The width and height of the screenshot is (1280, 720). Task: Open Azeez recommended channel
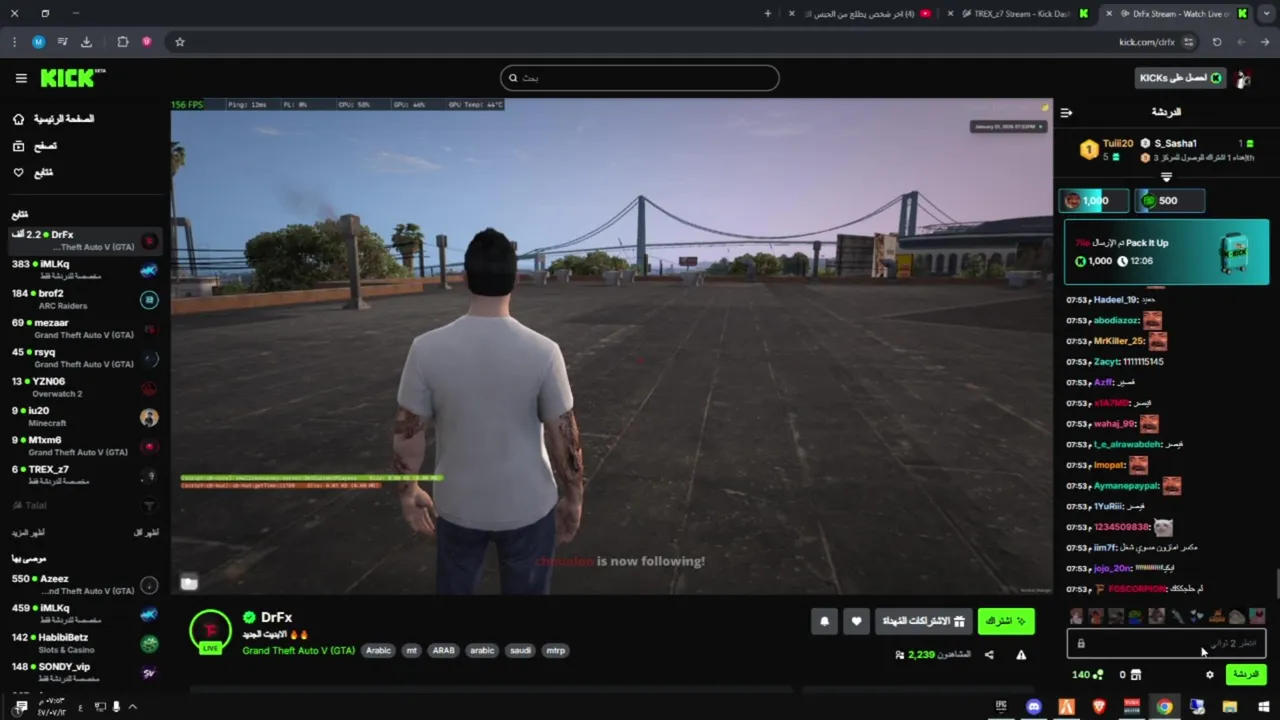coord(84,584)
